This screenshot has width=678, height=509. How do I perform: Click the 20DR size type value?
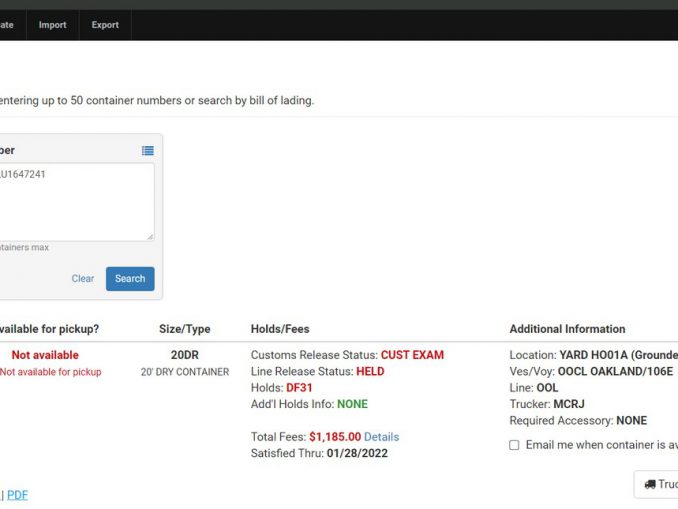(x=184, y=355)
